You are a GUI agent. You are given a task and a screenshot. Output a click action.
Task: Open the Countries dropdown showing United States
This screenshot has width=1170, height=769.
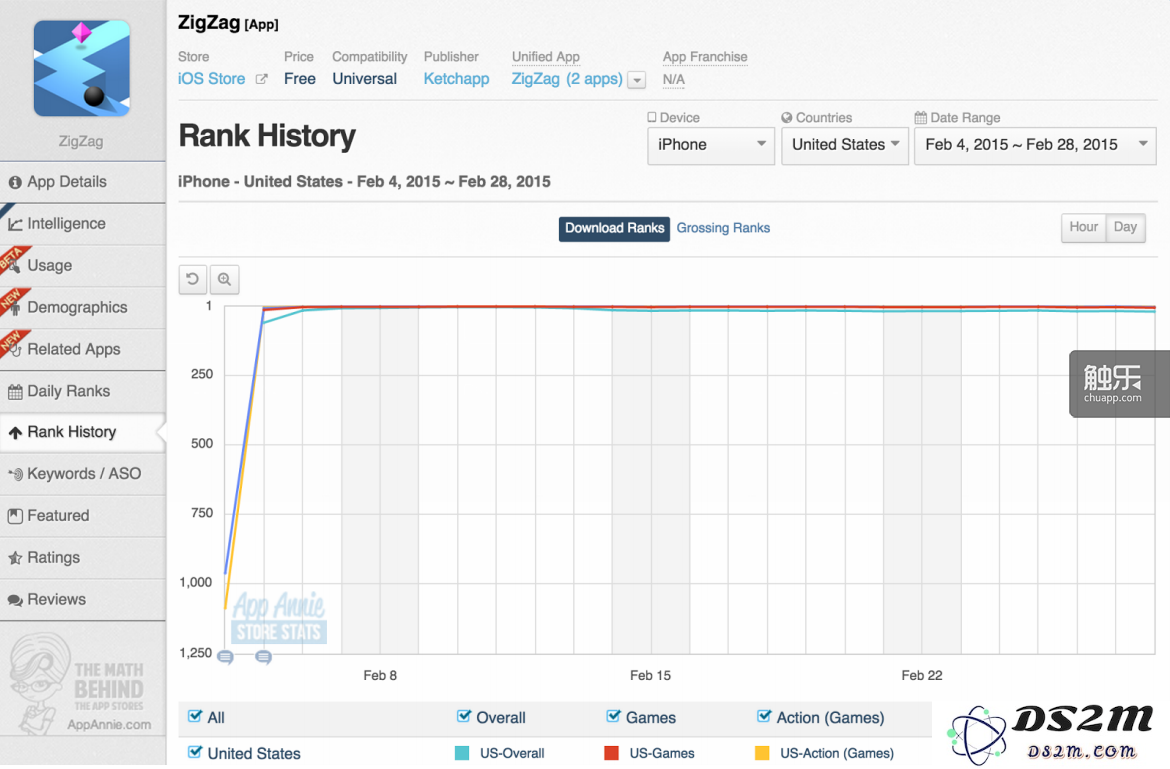click(845, 145)
